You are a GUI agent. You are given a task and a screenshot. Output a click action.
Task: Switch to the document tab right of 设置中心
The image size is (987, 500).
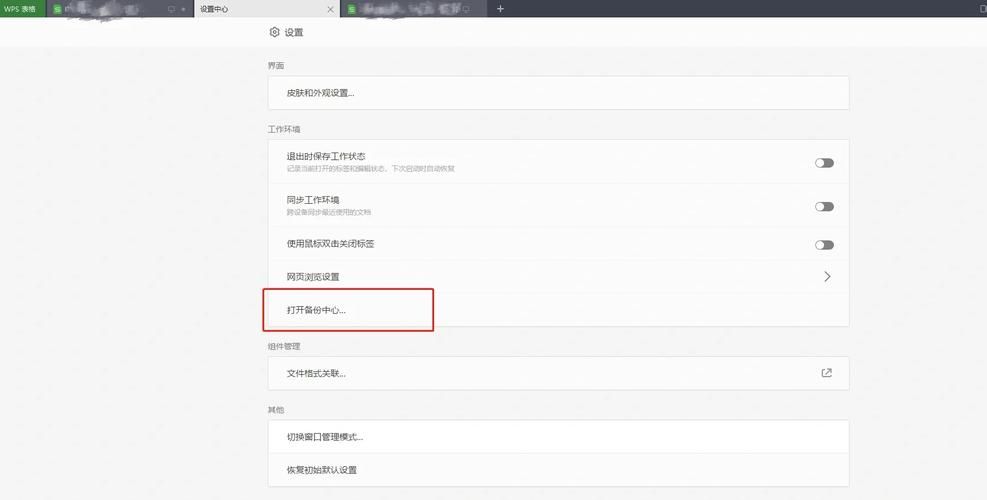[414, 9]
